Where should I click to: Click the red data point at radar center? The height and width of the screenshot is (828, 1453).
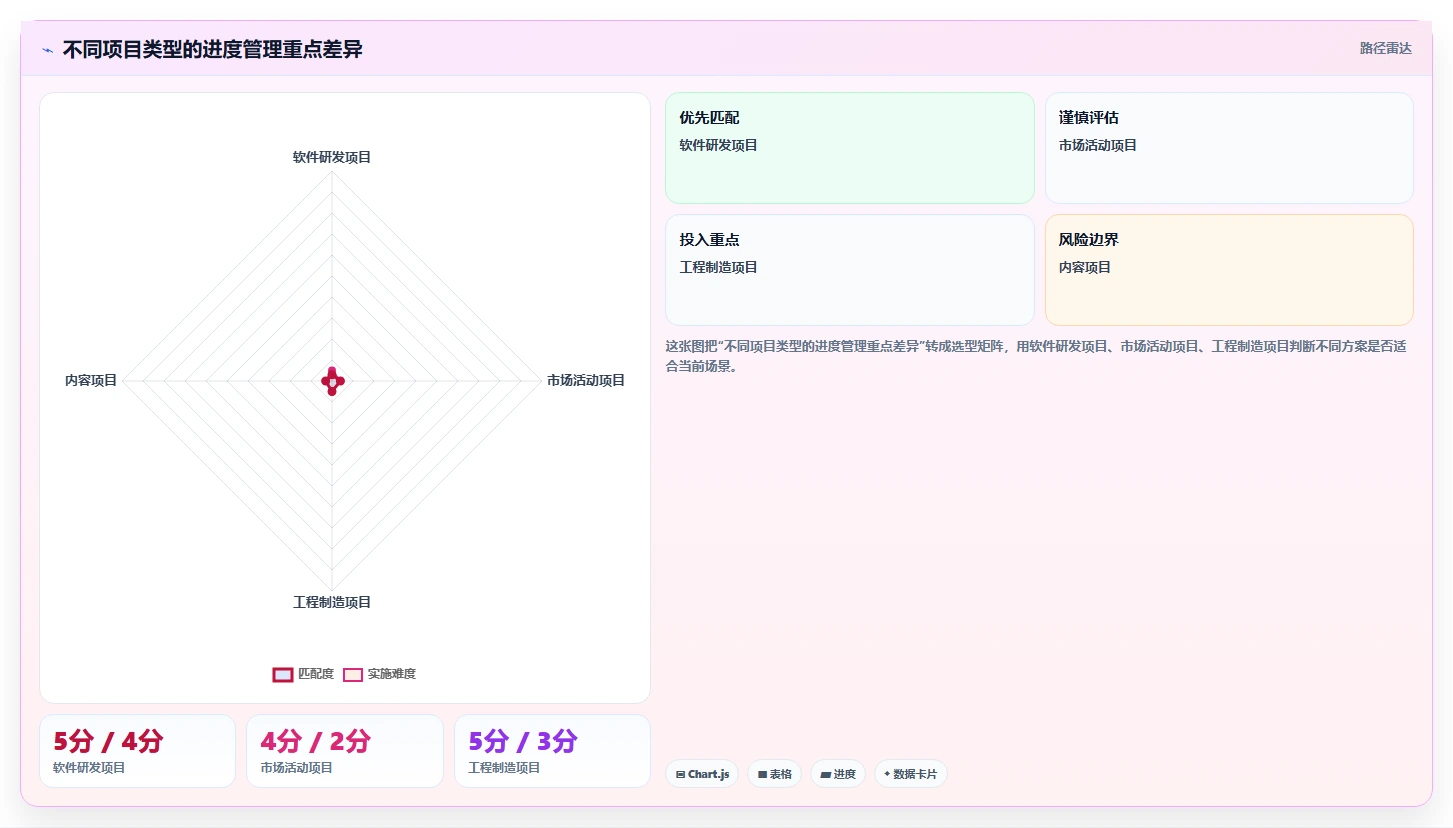pos(333,380)
